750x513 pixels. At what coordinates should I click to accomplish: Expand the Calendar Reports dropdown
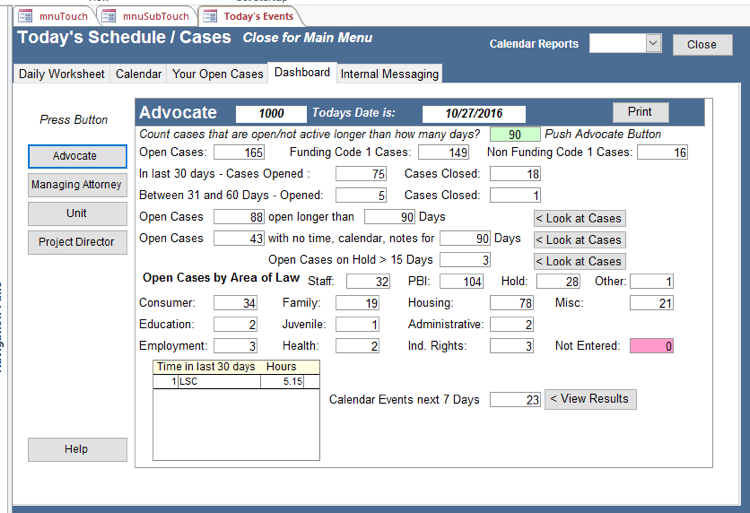pos(653,43)
